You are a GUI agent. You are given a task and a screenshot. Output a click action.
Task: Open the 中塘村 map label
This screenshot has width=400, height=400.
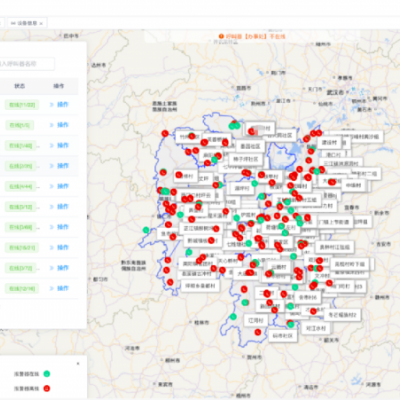(353, 185)
